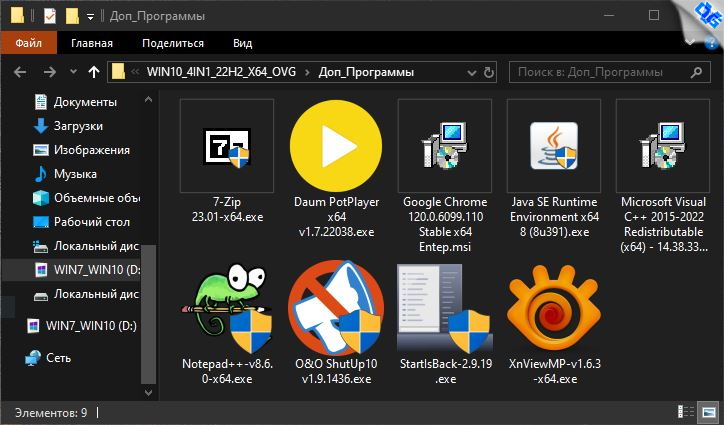Open address bar history dropdown
Screen dimensions: 724x425
click(471, 73)
